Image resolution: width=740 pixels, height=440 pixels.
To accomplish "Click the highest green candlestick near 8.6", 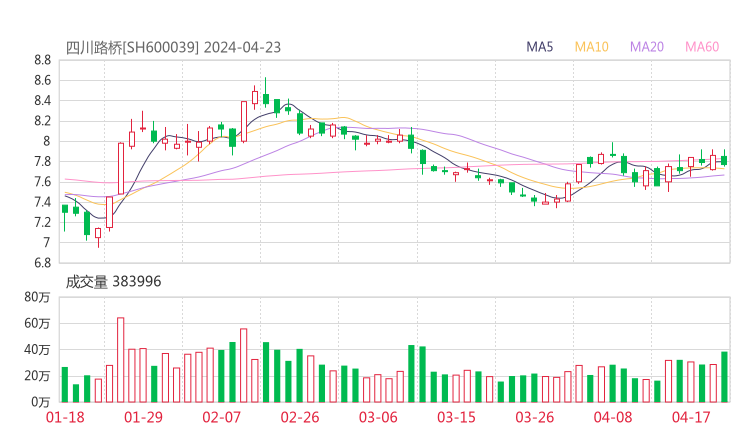I will coord(266,93).
